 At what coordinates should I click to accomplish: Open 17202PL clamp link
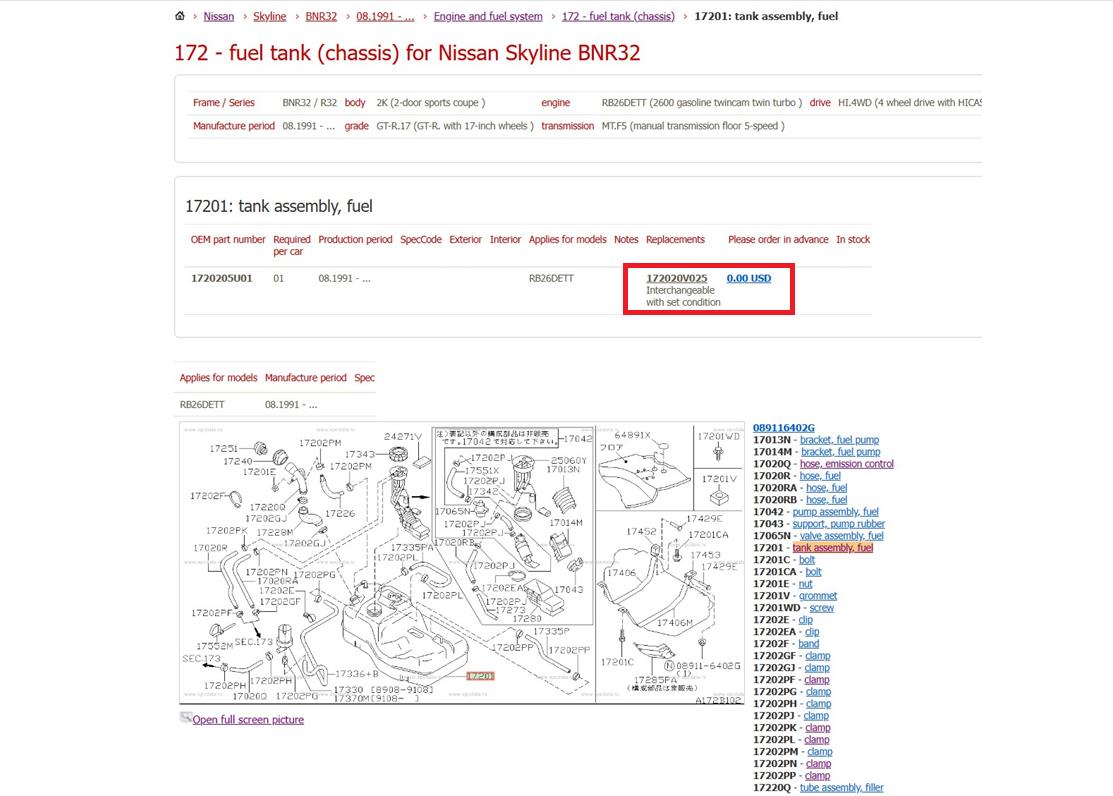point(817,740)
